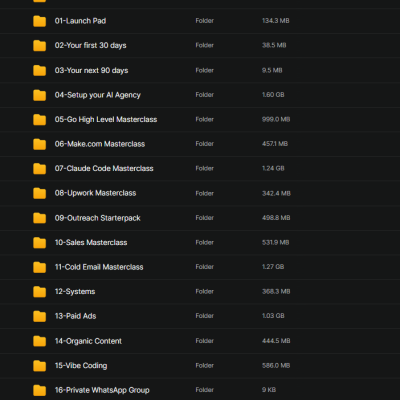The width and height of the screenshot is (400, 400).
Task: Open 06-Make.com Masterclass folder name
Action: tap(100, 144)
